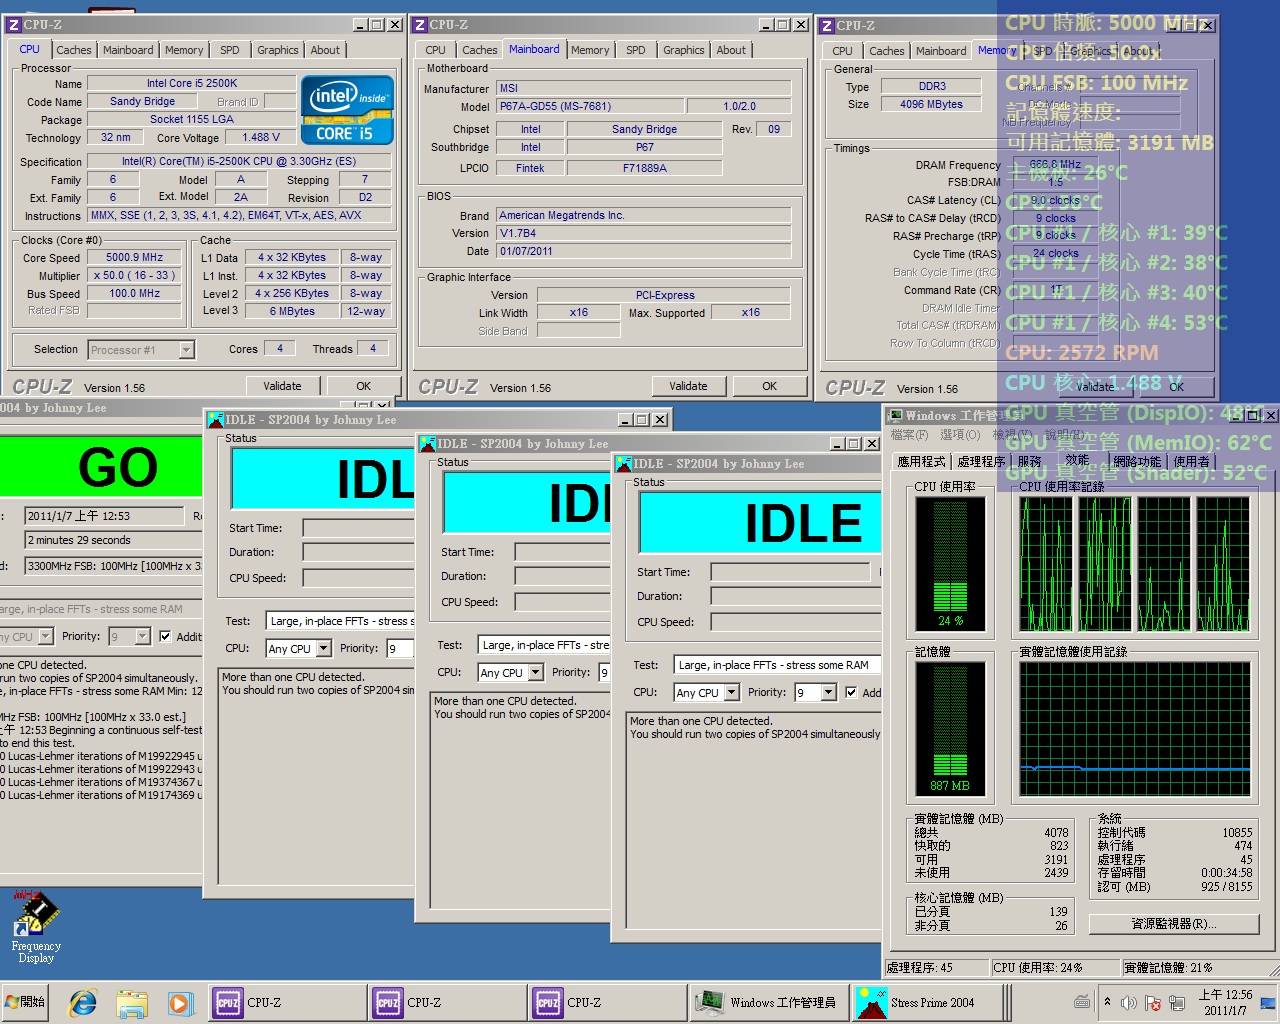1280x1024 pixels.
Task: Open Test type dropdown in frontmost SP2004 window
Action: click(x=777, y=665)
